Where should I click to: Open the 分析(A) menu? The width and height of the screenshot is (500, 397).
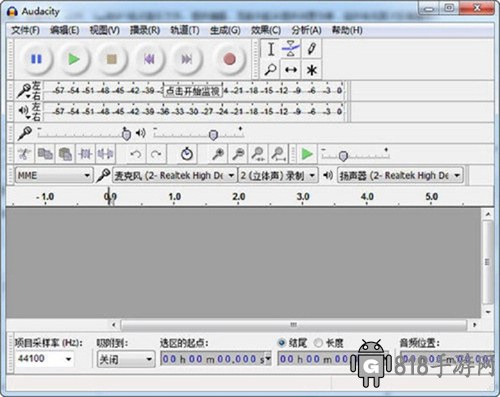306,30
